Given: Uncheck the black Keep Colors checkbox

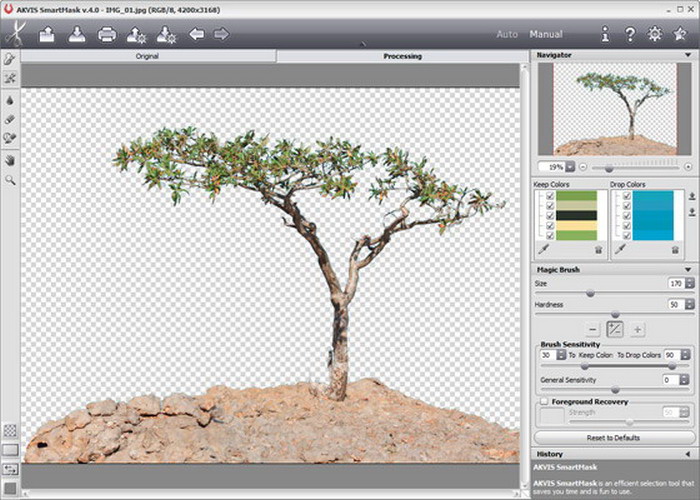Looking at the screenshot, I should tap(550, 216).
